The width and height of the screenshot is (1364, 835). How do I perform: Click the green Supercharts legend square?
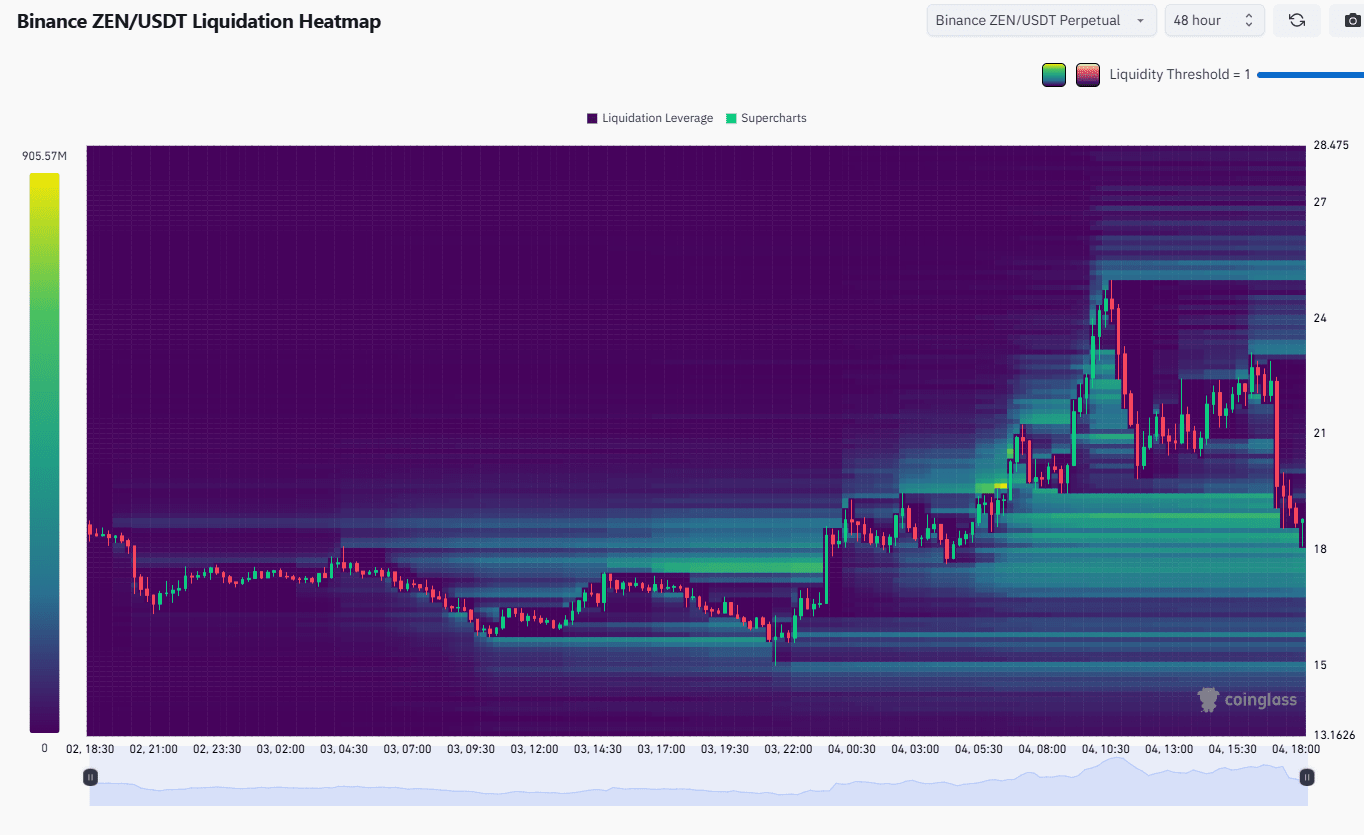(731, 118)
